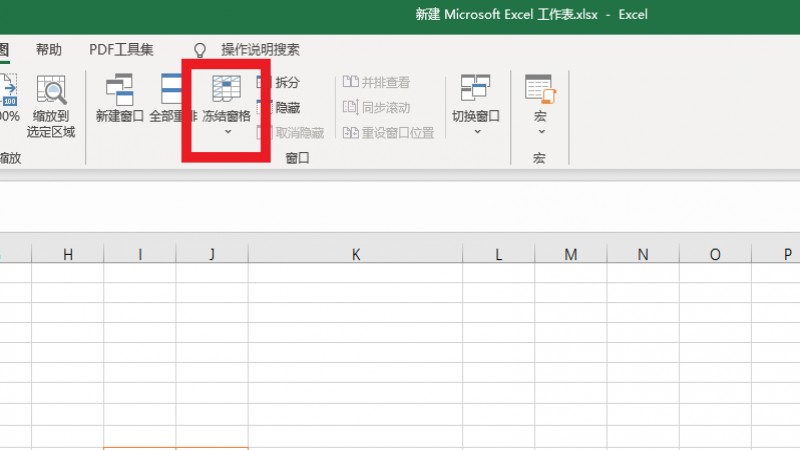Switch to the PDF工具集 tab
Image resolution: width=800 pixels, height=450 pixels.
pyautogui.click(x=121, y=50)
